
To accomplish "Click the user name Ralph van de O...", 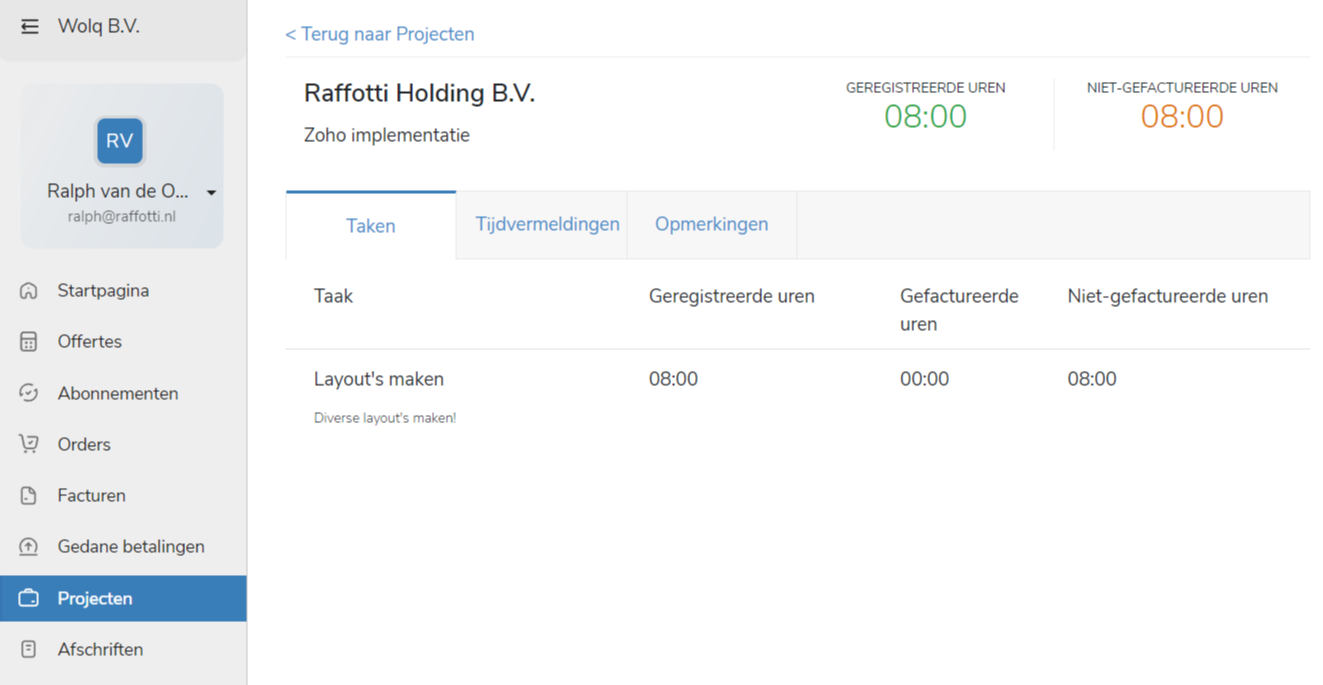I will tap(118, 191).
